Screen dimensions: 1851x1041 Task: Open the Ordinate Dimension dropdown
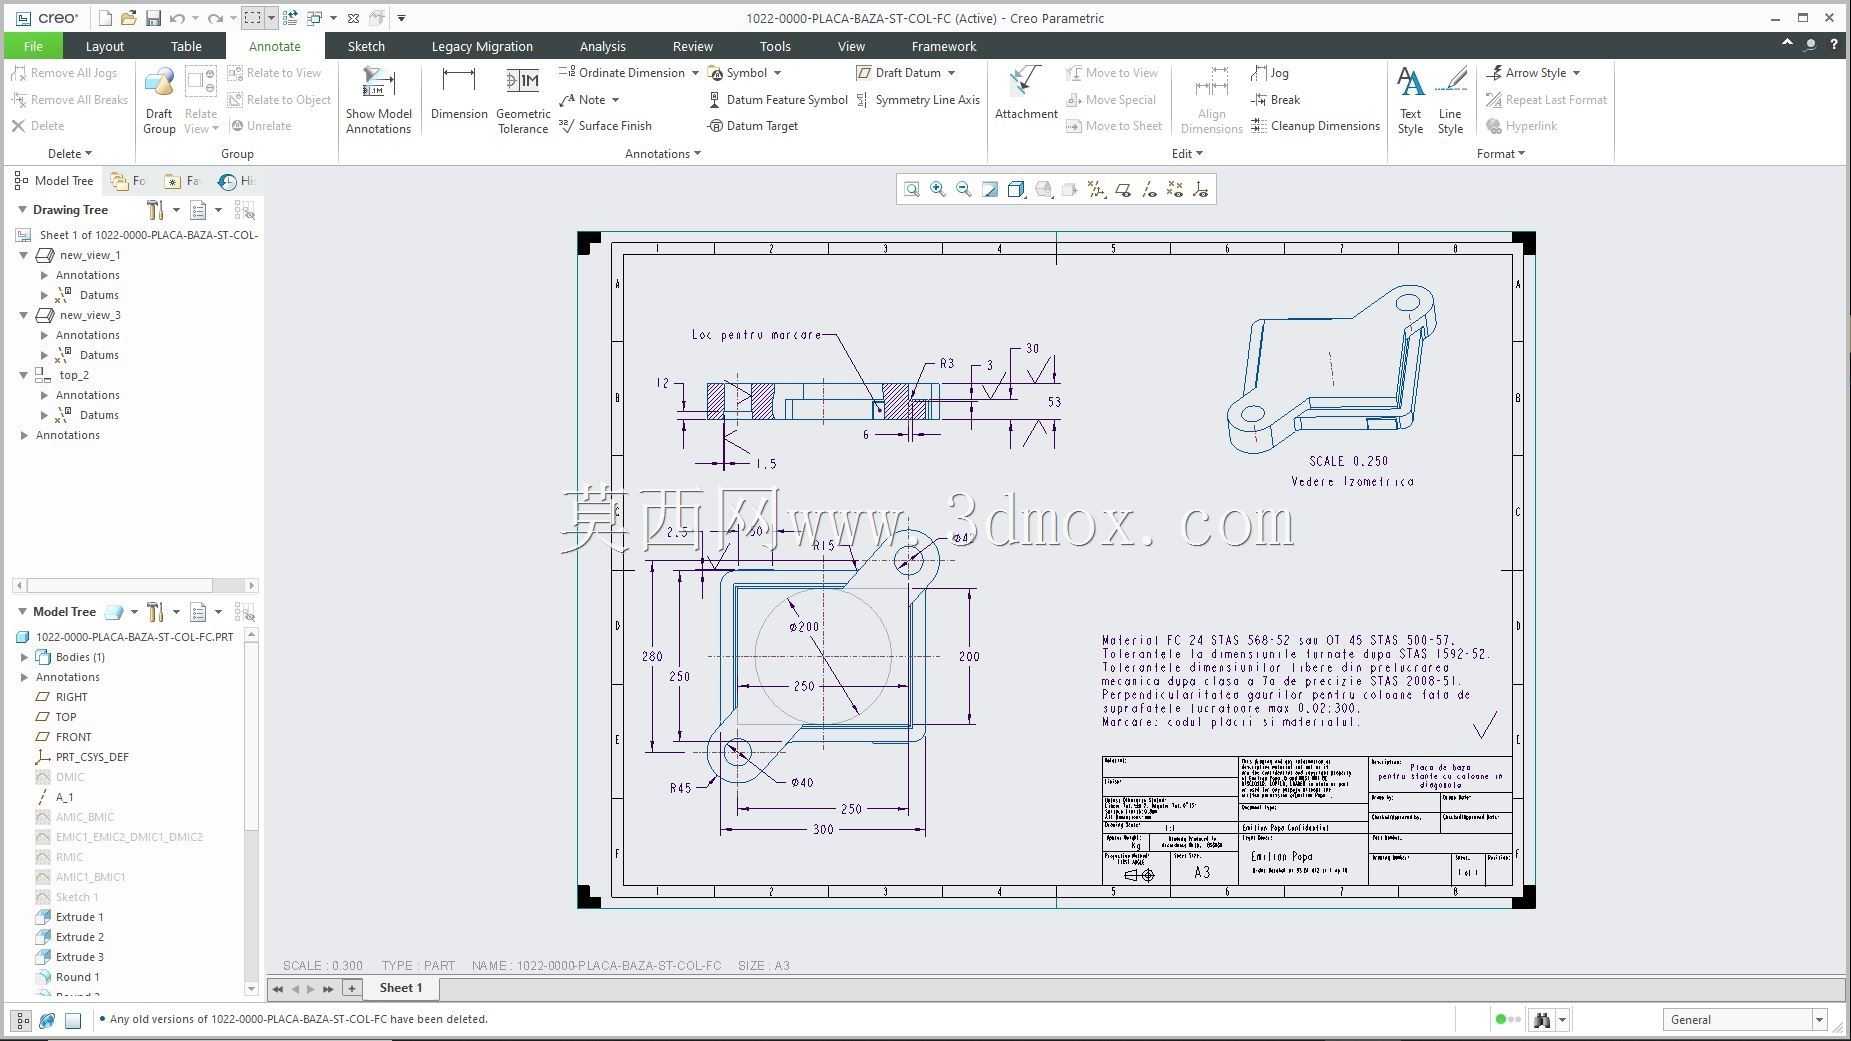(695, 73)
